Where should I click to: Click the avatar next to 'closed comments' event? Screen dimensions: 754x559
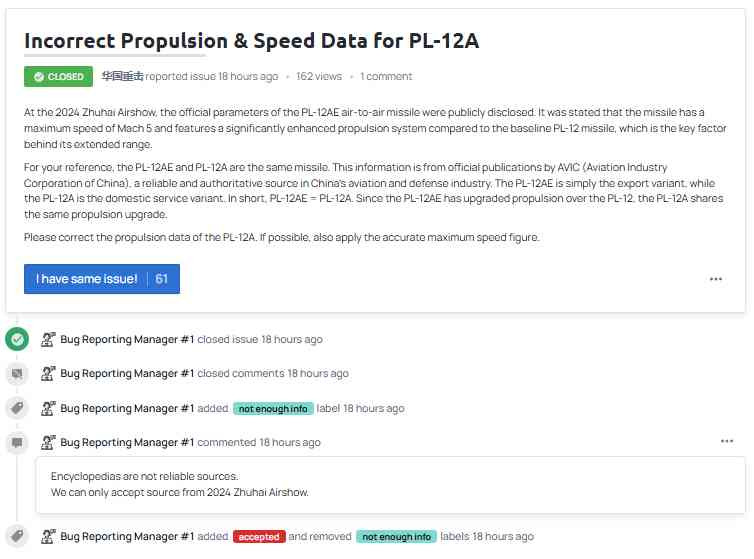tap(48, 373)
